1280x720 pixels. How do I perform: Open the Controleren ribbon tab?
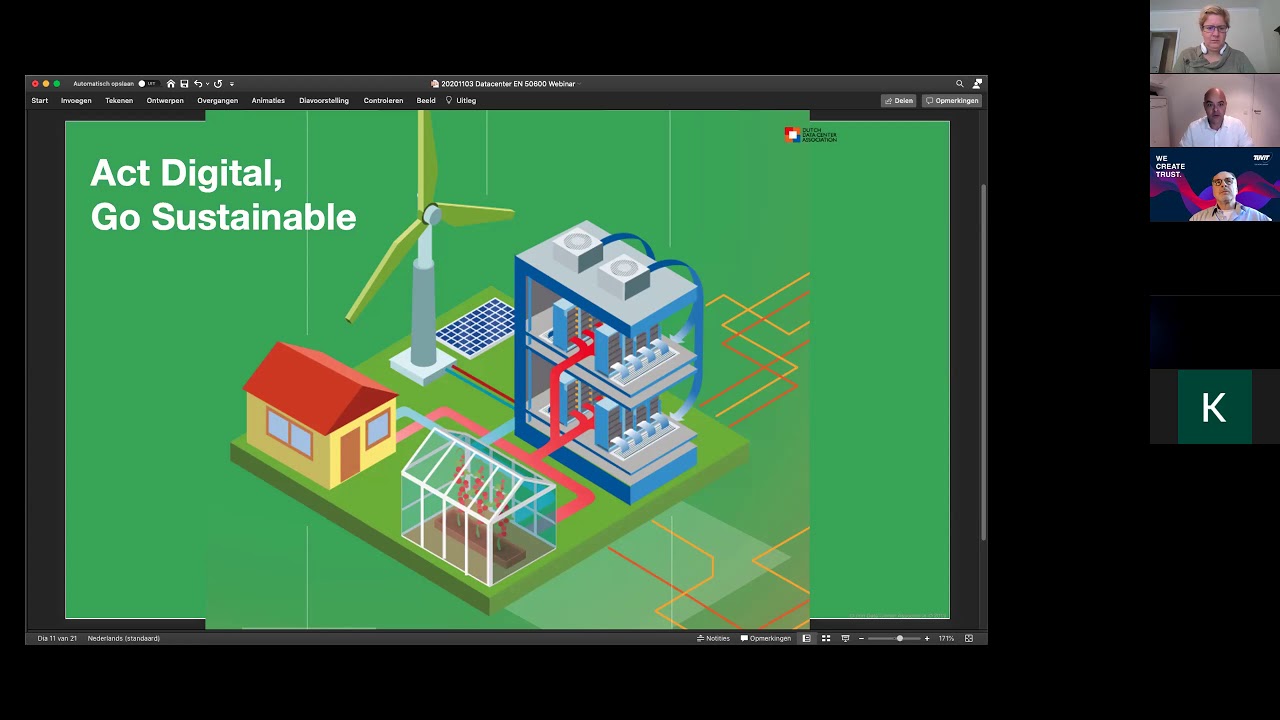coord(383,101)
